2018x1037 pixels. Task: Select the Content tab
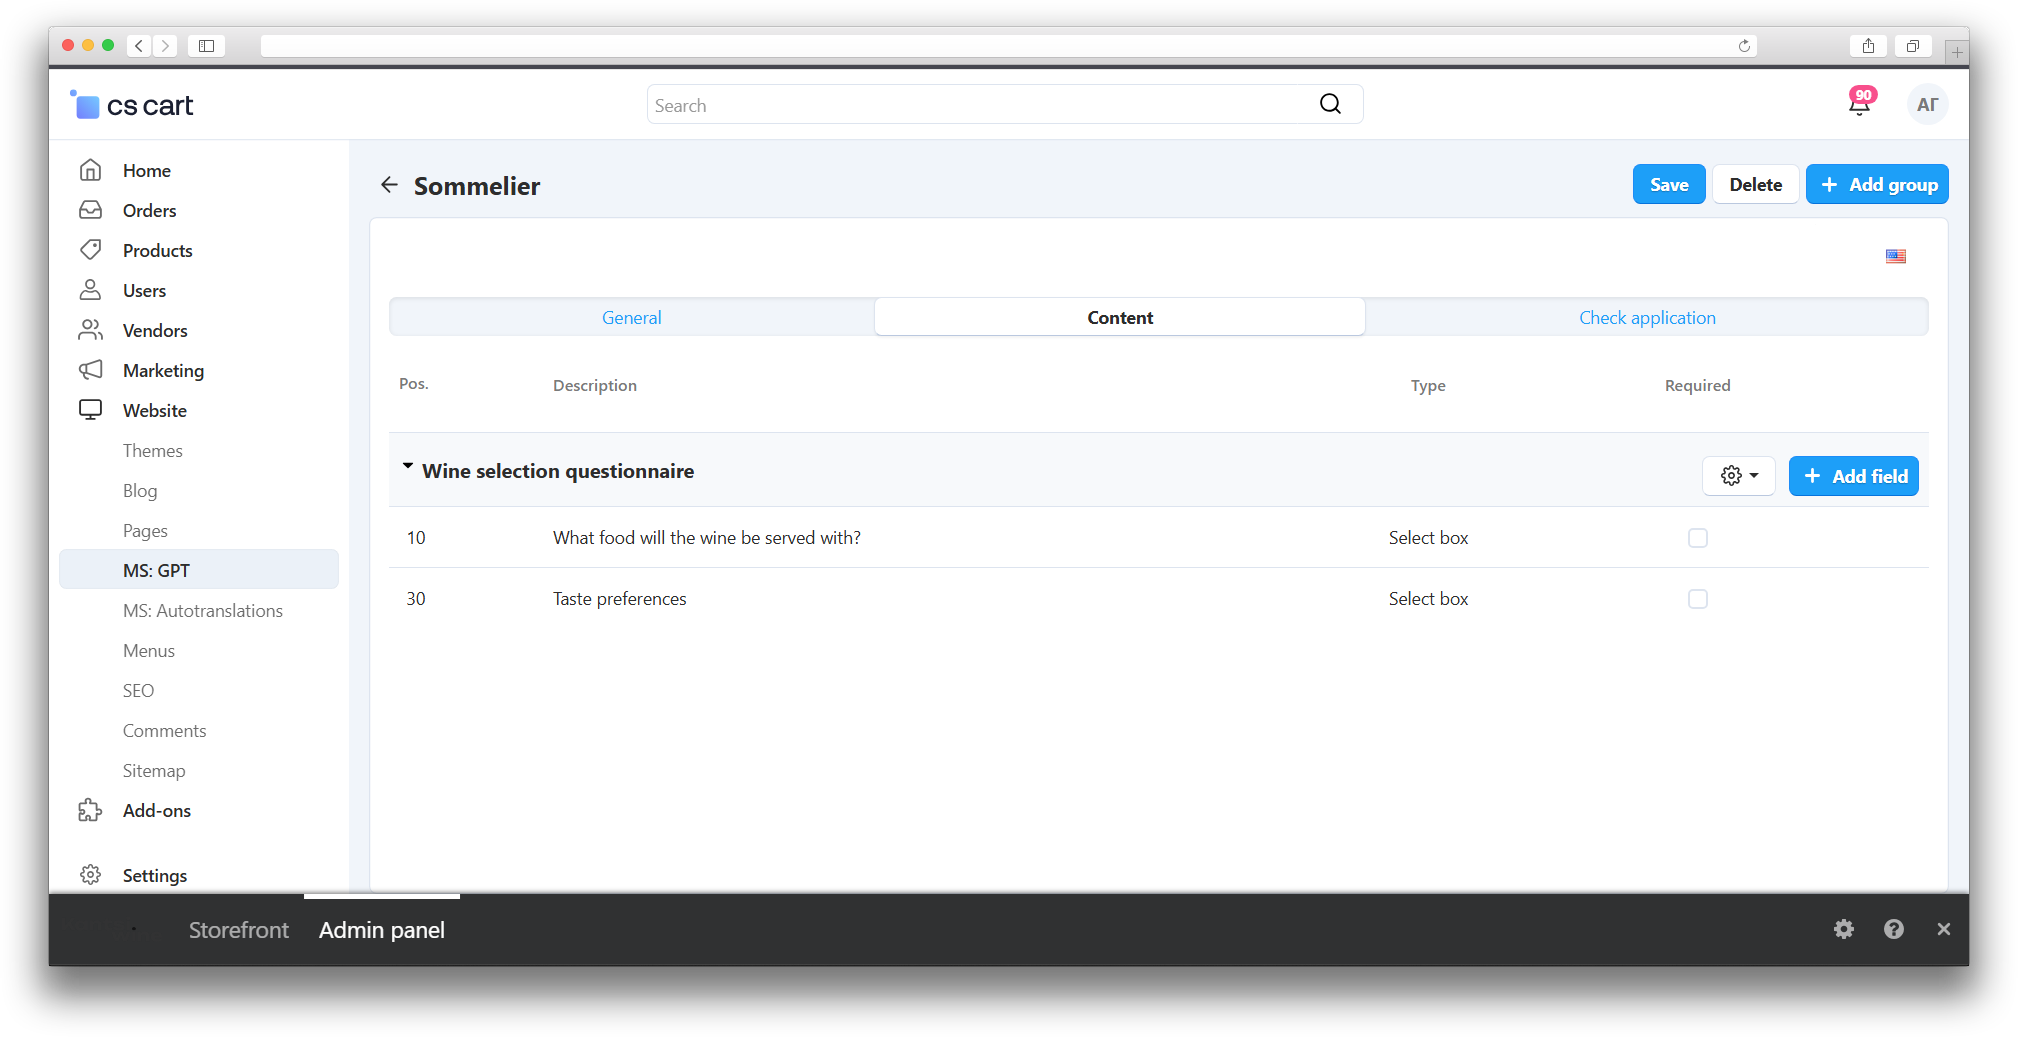tap(1120, 317)
